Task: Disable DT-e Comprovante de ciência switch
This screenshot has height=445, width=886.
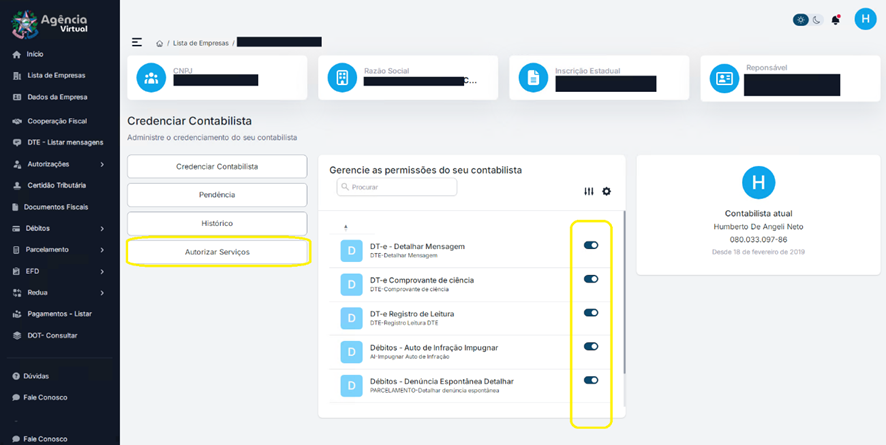Action: click(x=591, y=279)
